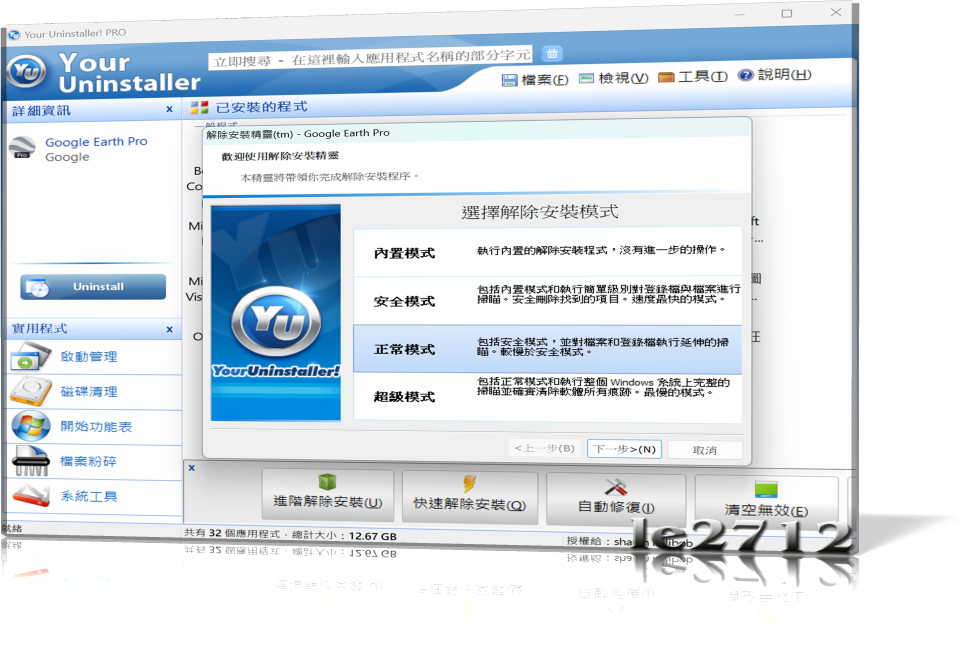965x650 pixels.
Task: Minimize the Your Uninstaller window
Action: 739,14
